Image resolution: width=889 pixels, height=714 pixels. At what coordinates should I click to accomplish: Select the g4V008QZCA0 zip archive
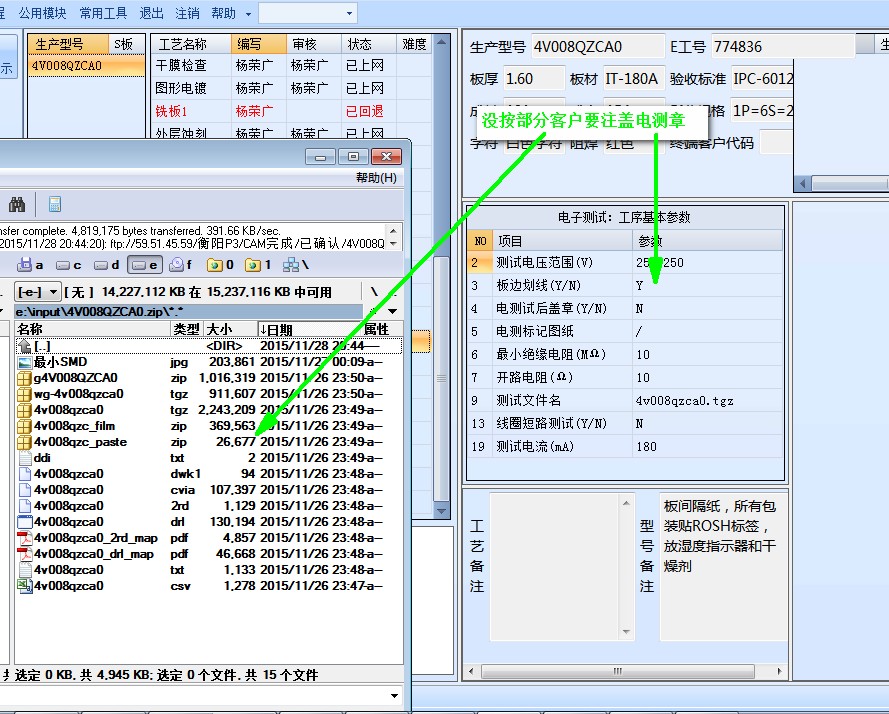(x=209, y=378)
